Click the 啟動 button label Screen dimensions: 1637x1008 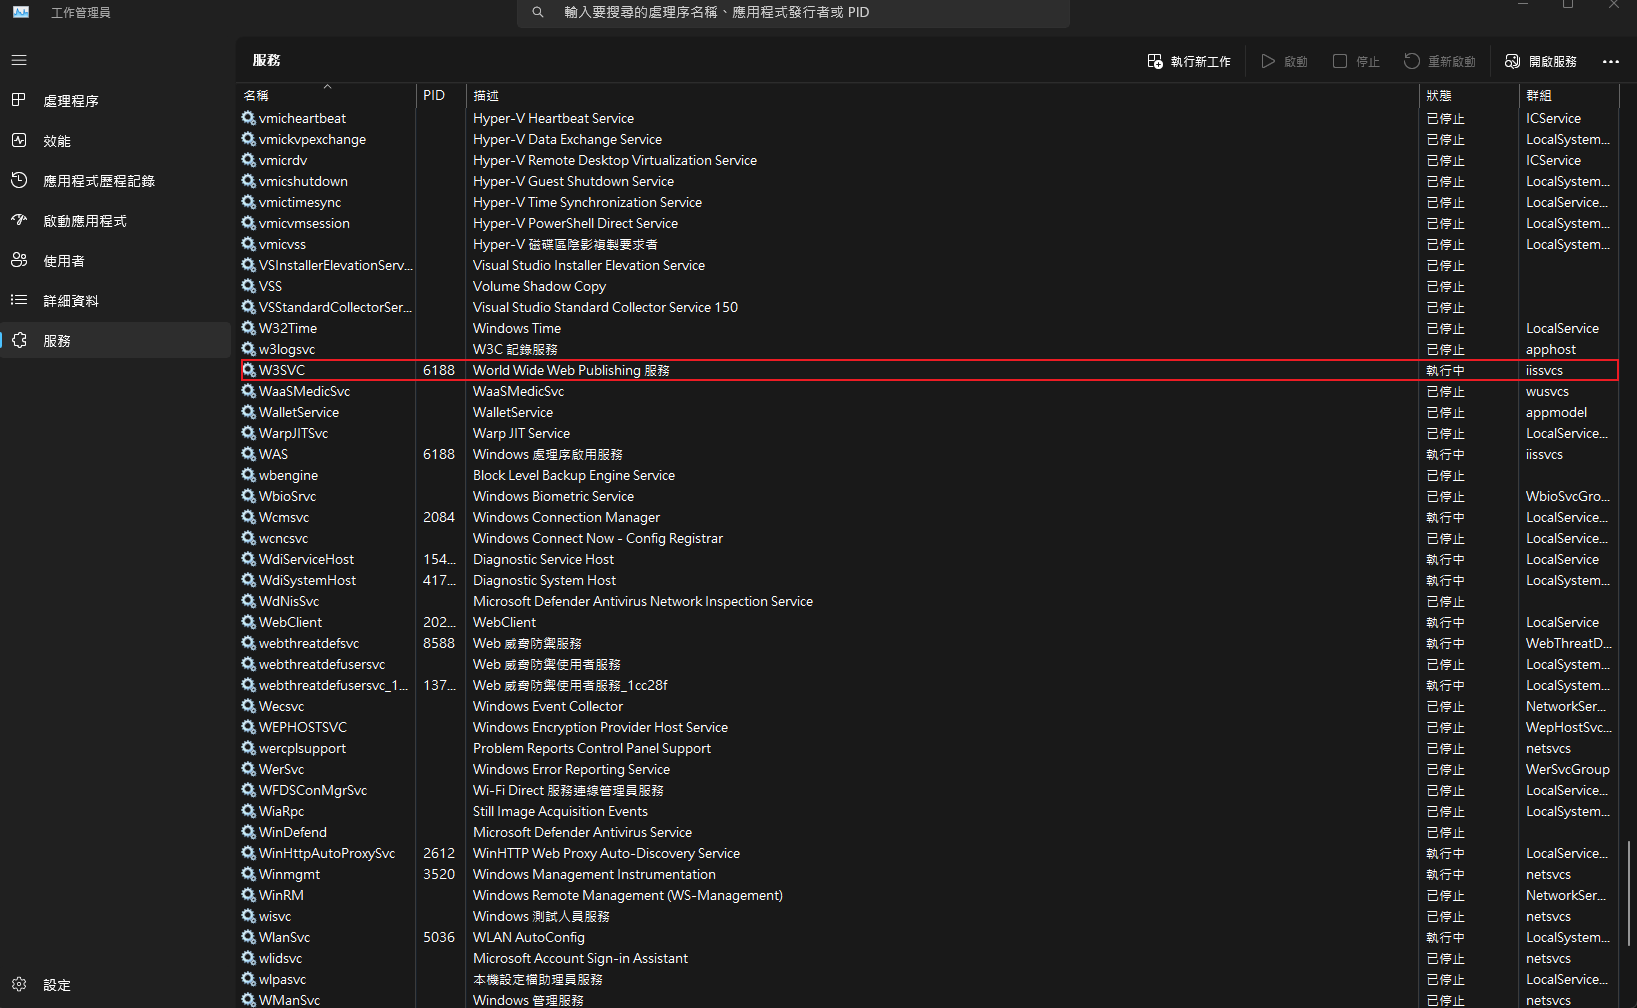pos(1295,62)
